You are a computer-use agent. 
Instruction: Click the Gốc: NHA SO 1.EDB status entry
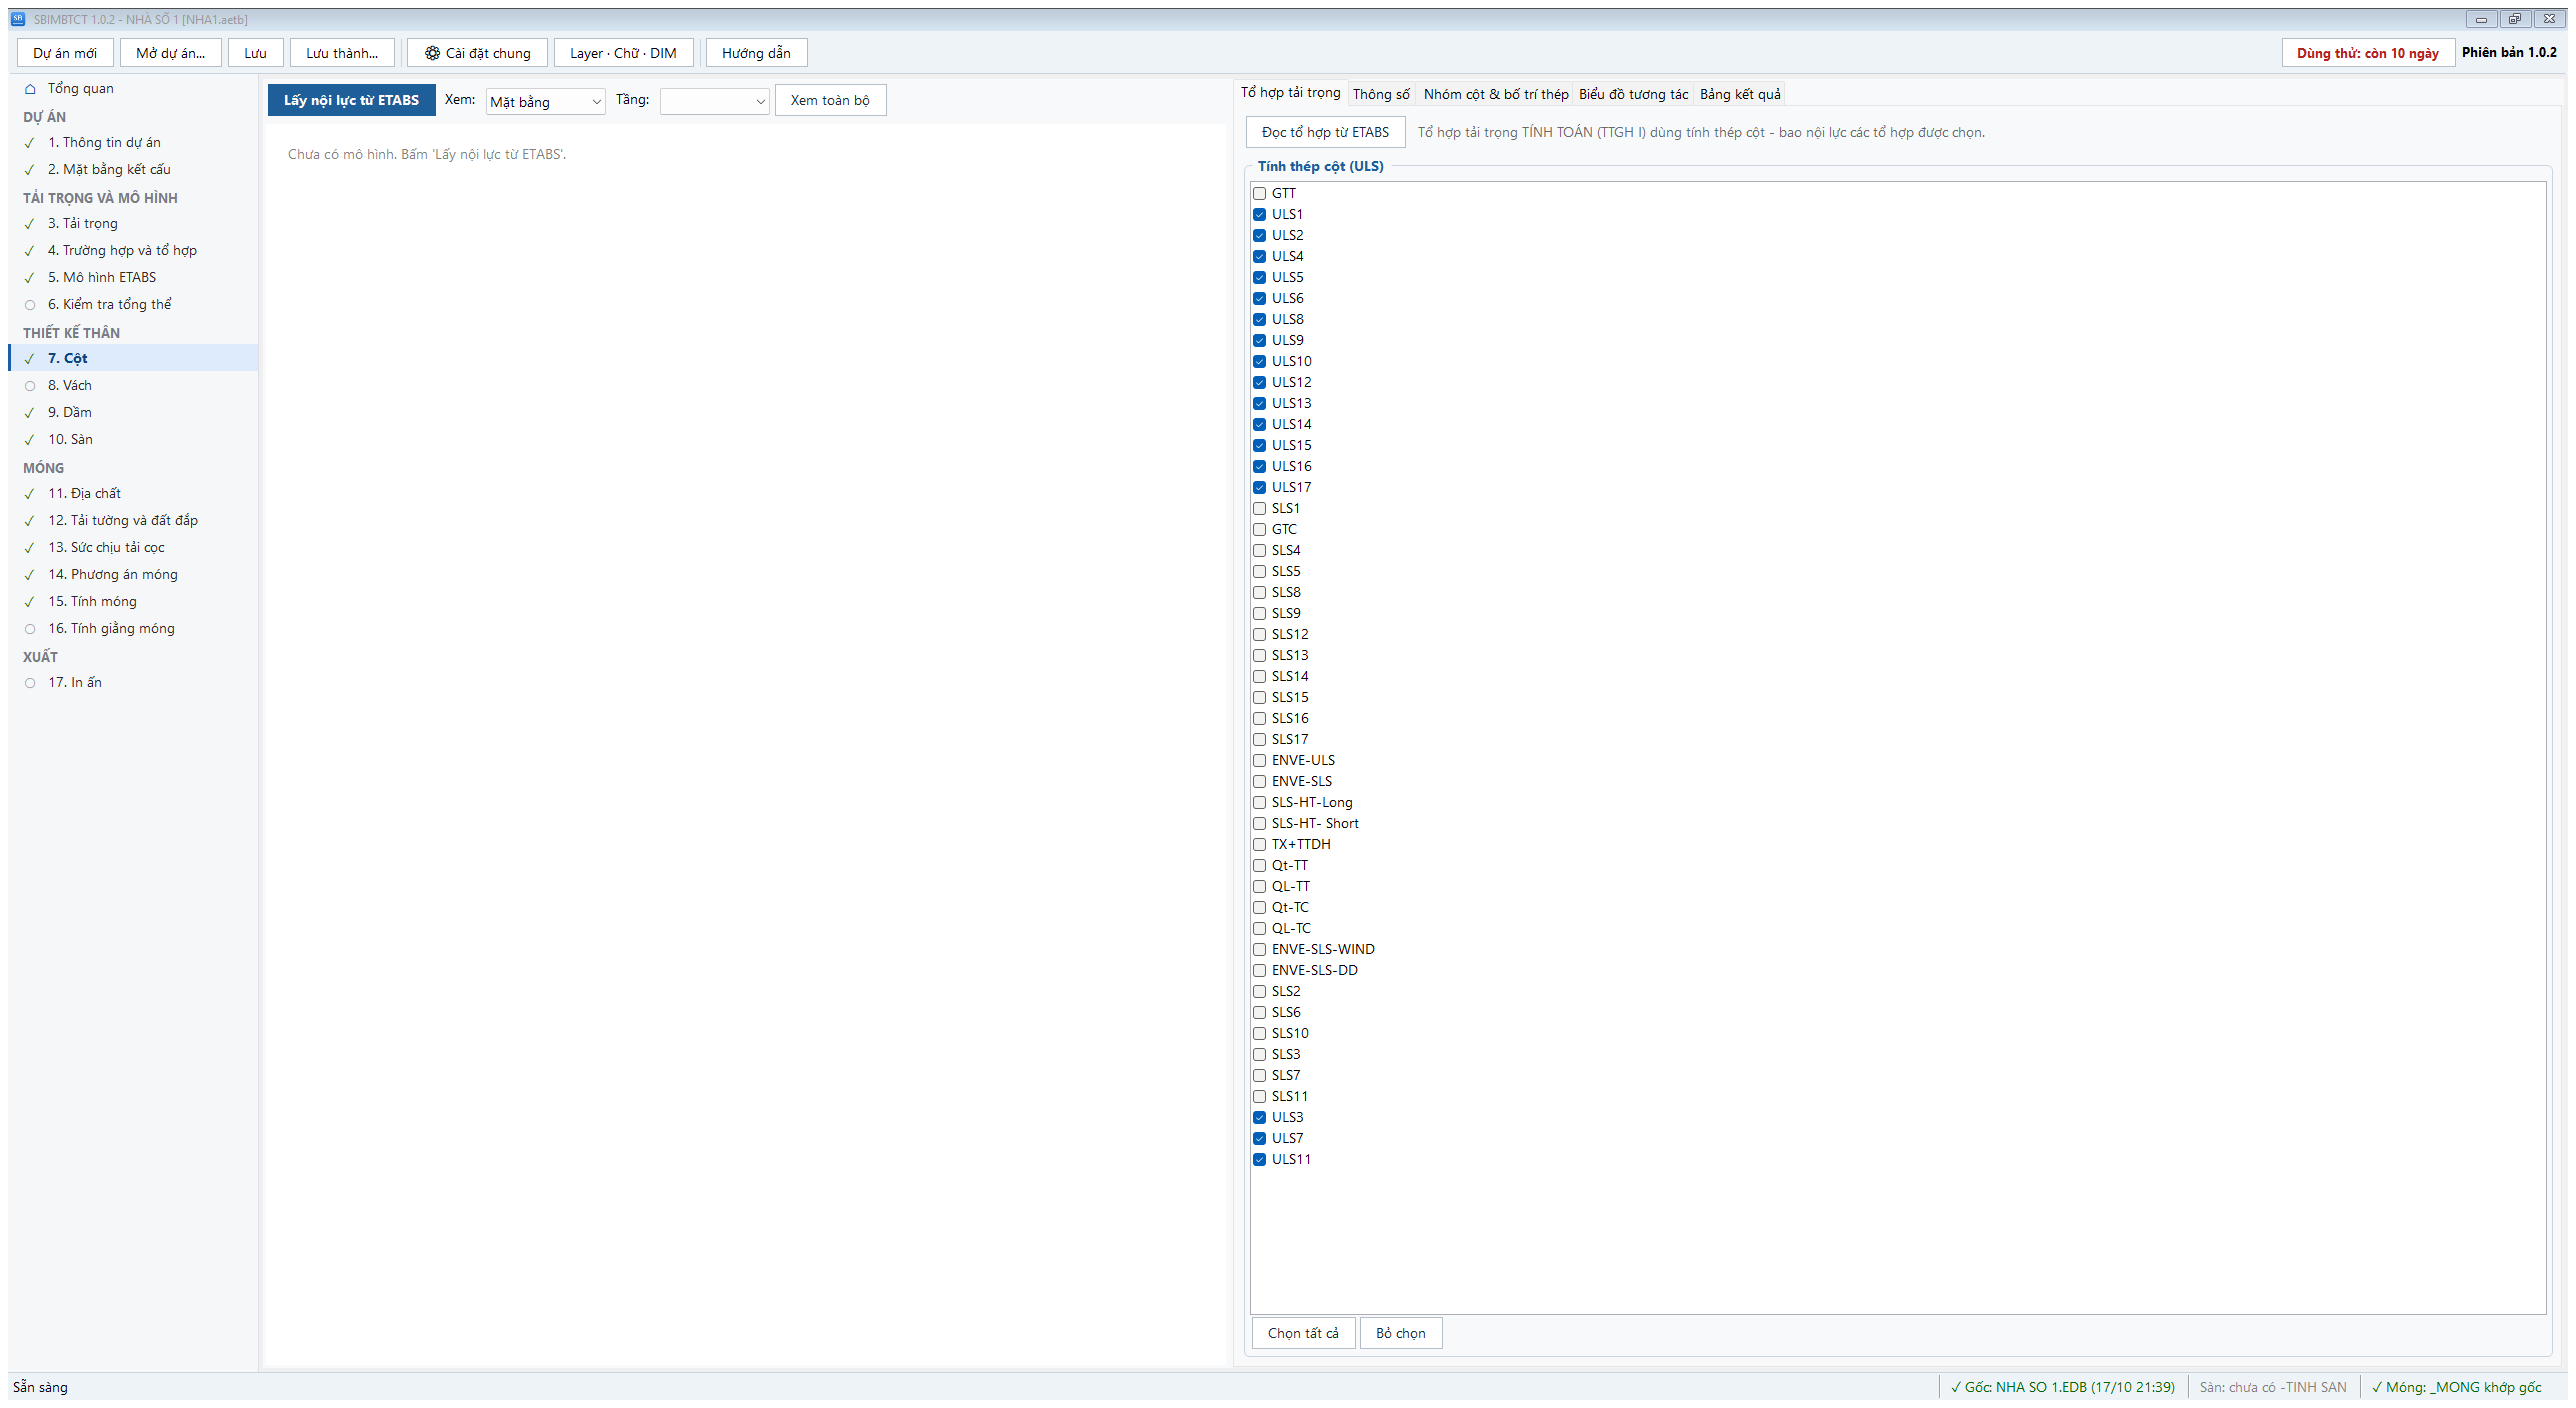[2062, 1387]
